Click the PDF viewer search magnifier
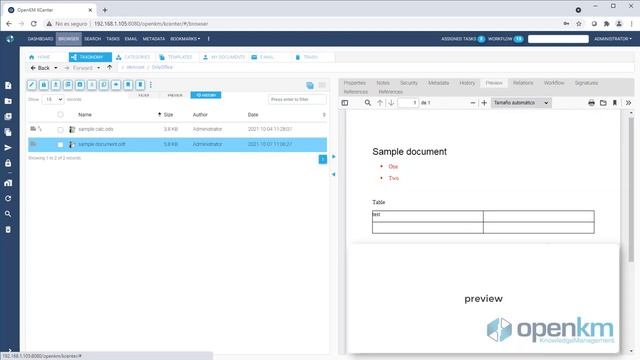Screen dimensions: 640x360 tap(368, 103)
